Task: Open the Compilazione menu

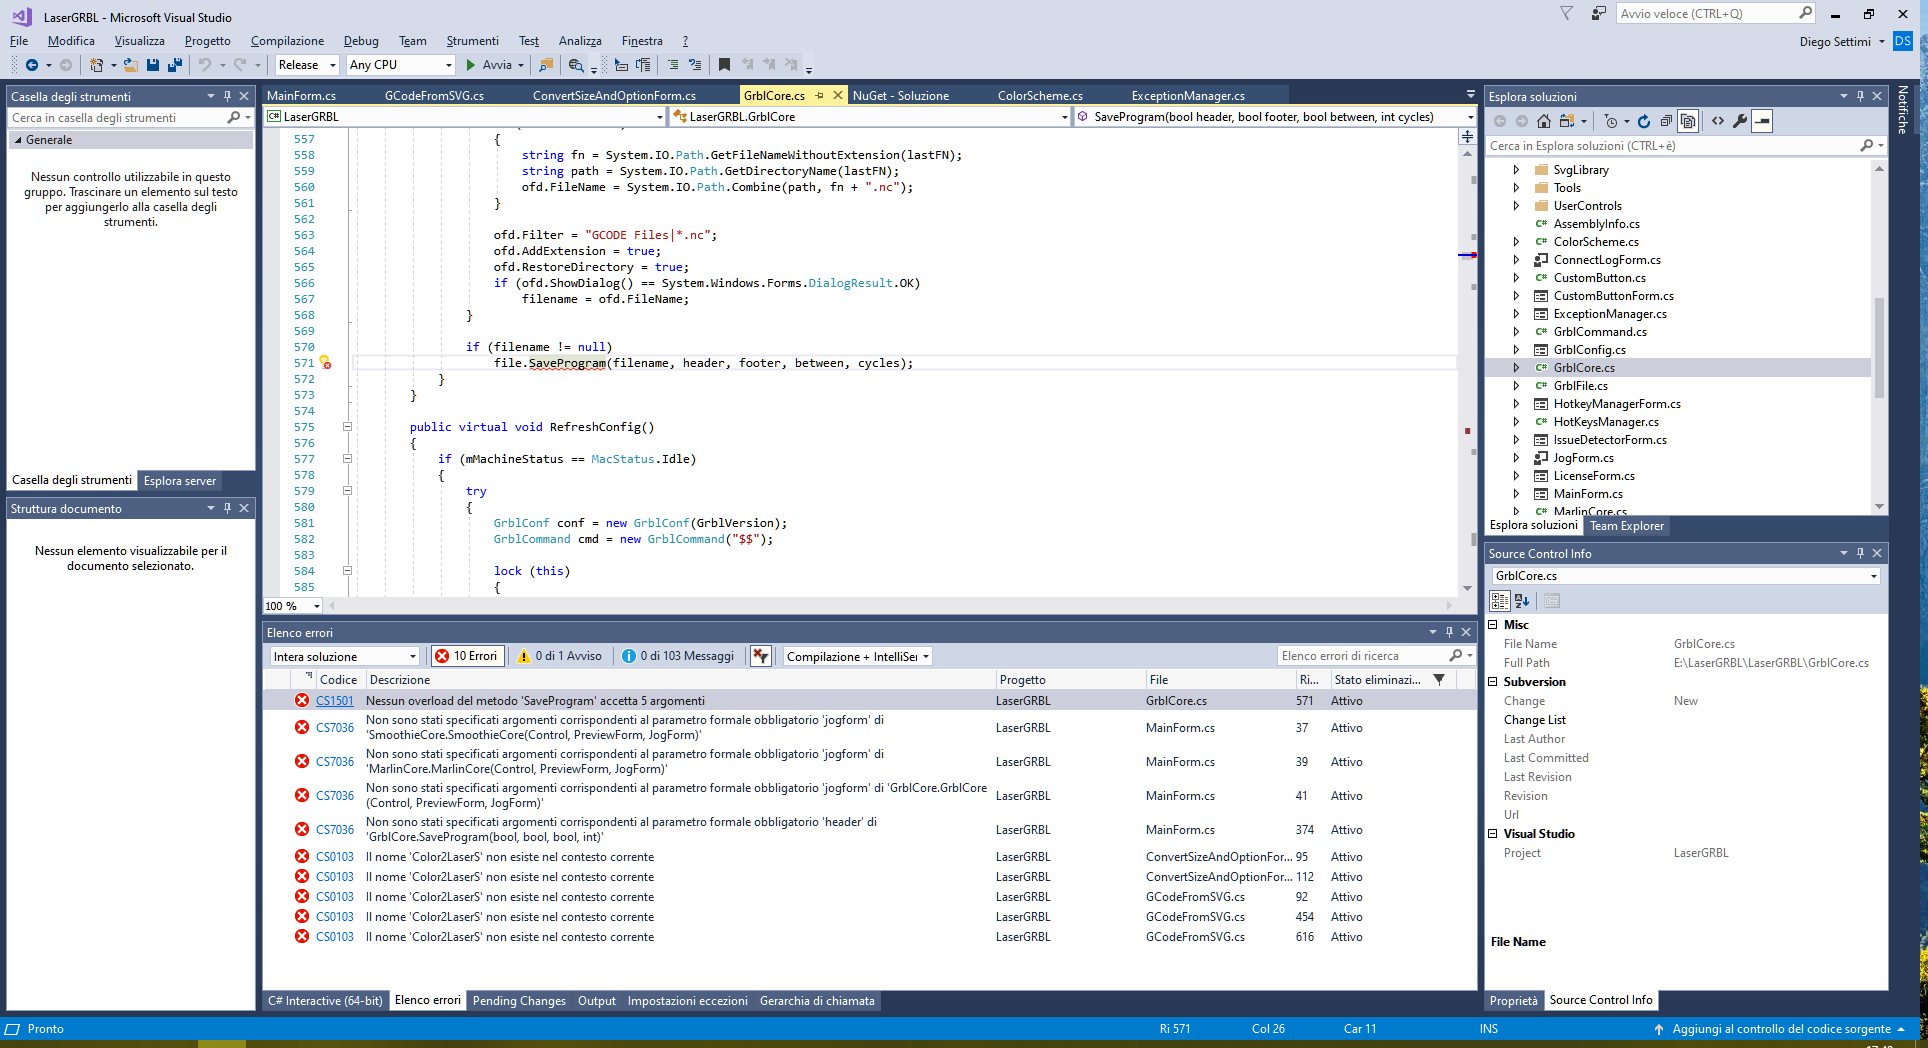Action: pos(287,41)
